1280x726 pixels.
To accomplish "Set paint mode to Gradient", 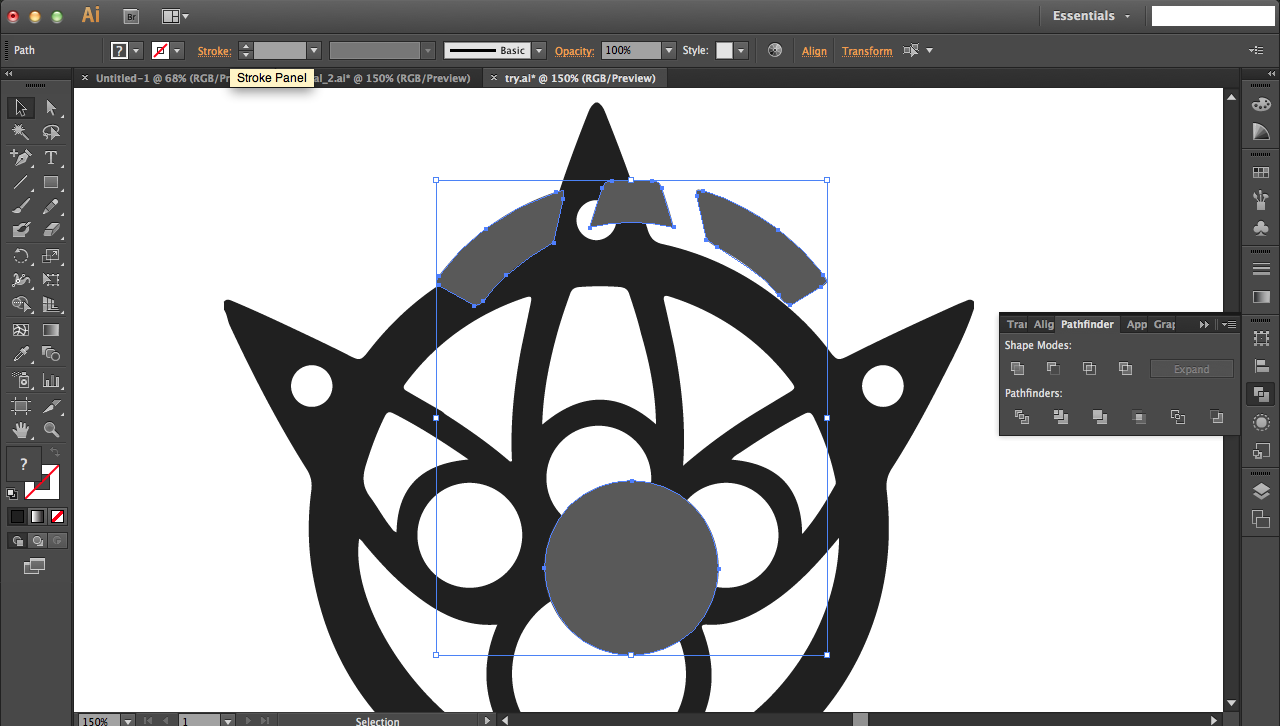I will [37, 516].
